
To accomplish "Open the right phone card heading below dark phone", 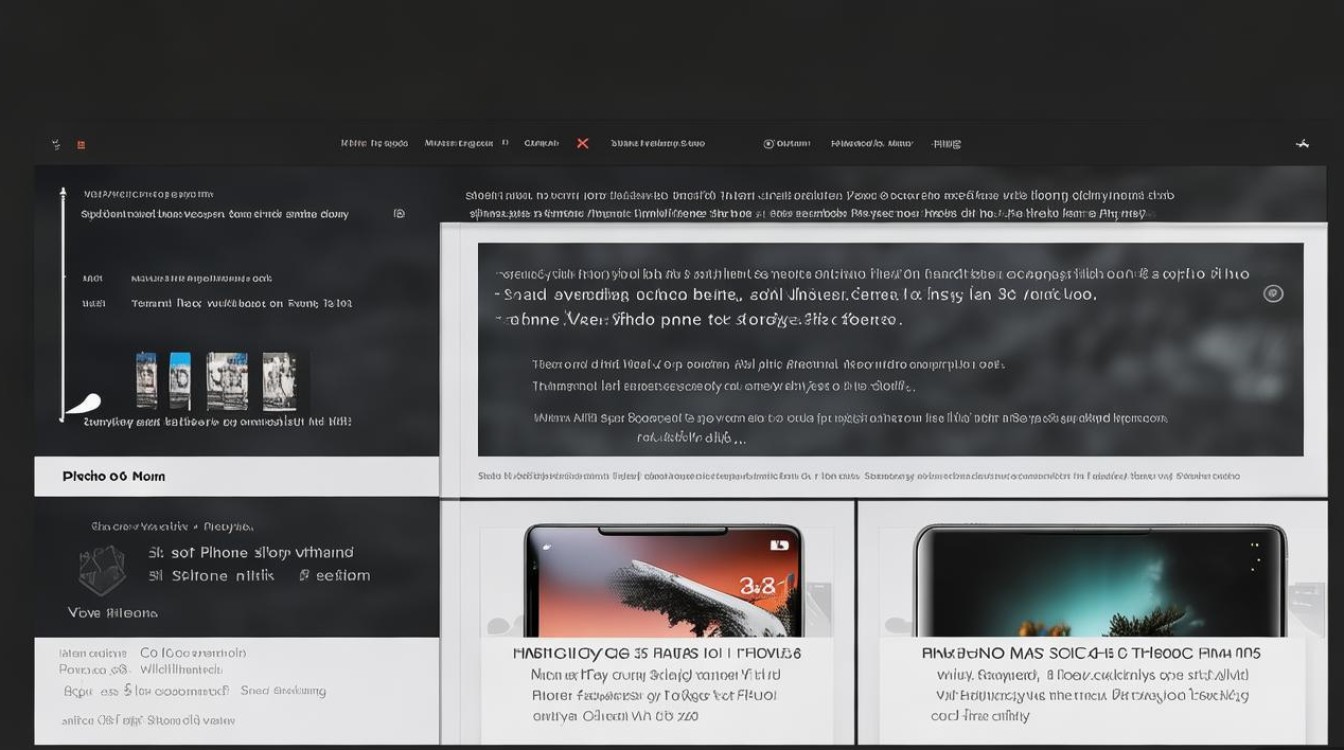I will pos(1091,653).
